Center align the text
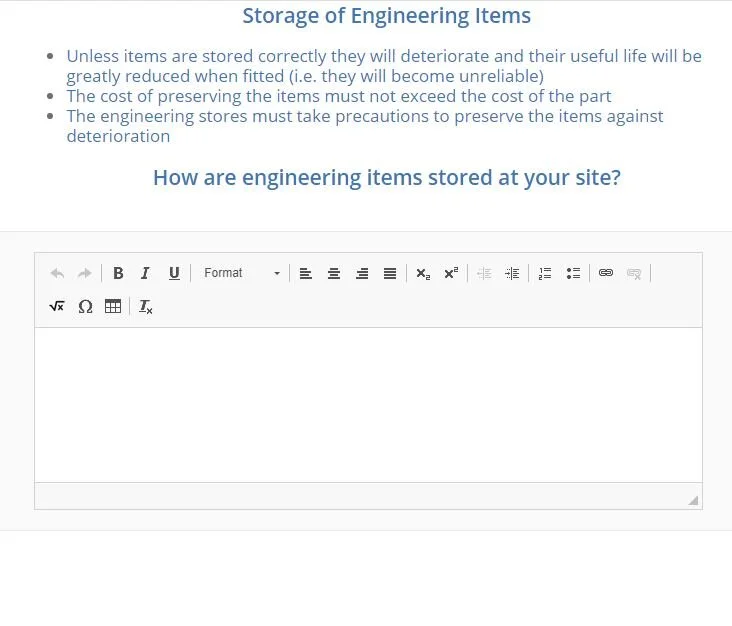The height and width of the screenshot is (626, 732). tap(334, 273)
